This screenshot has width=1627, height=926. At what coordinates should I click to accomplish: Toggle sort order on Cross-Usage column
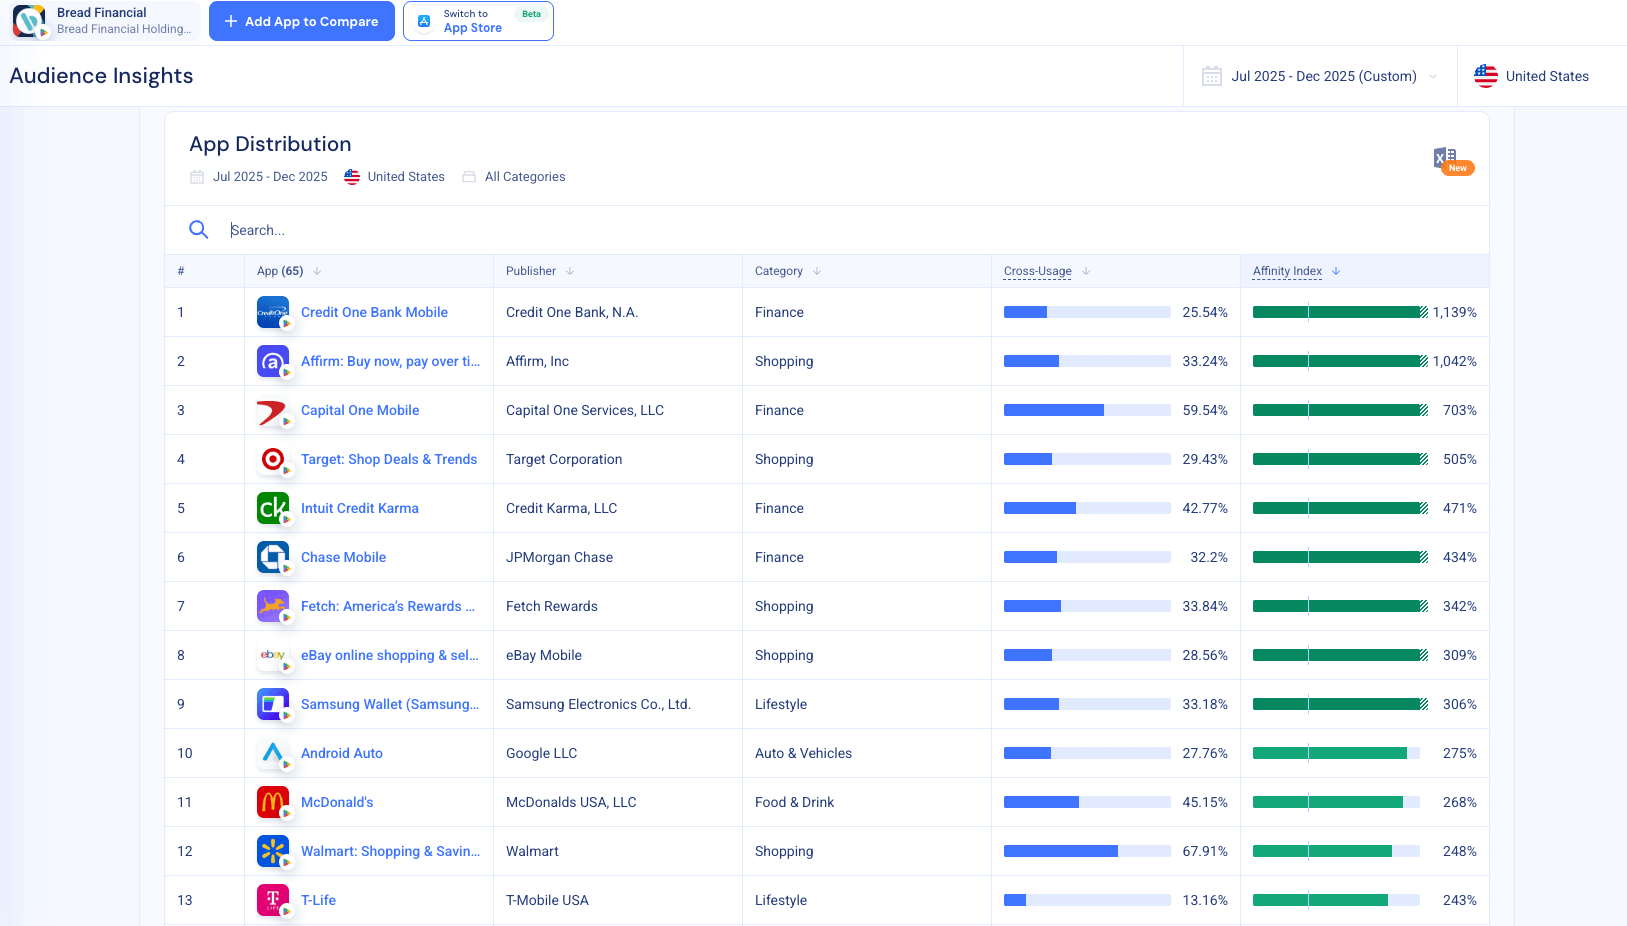(x=1087, y=271)
